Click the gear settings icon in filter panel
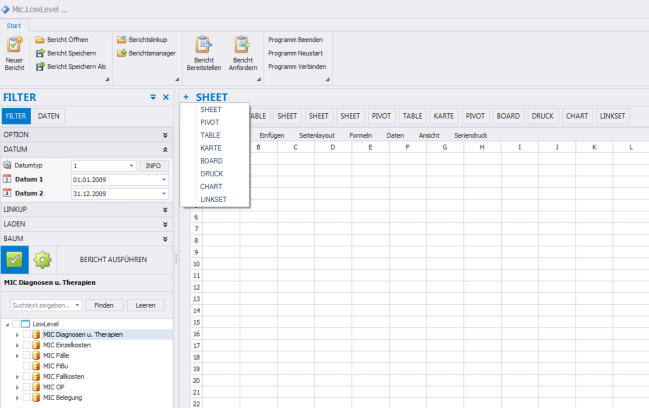The image size is (649, 408). (42, 259)
